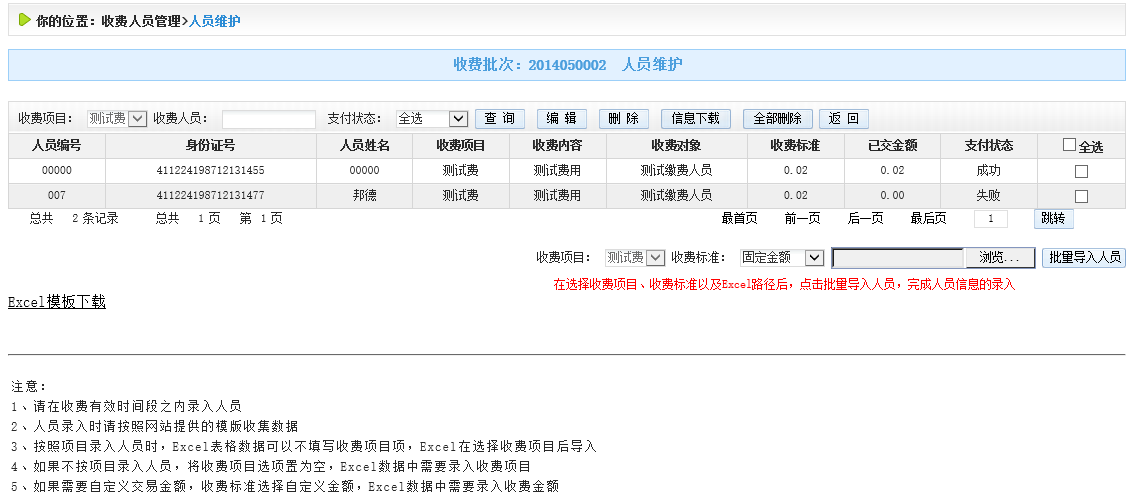The image size is (1132, 501).
Task: Click the 批量导入人员 button
Action: pos(1083,258)
